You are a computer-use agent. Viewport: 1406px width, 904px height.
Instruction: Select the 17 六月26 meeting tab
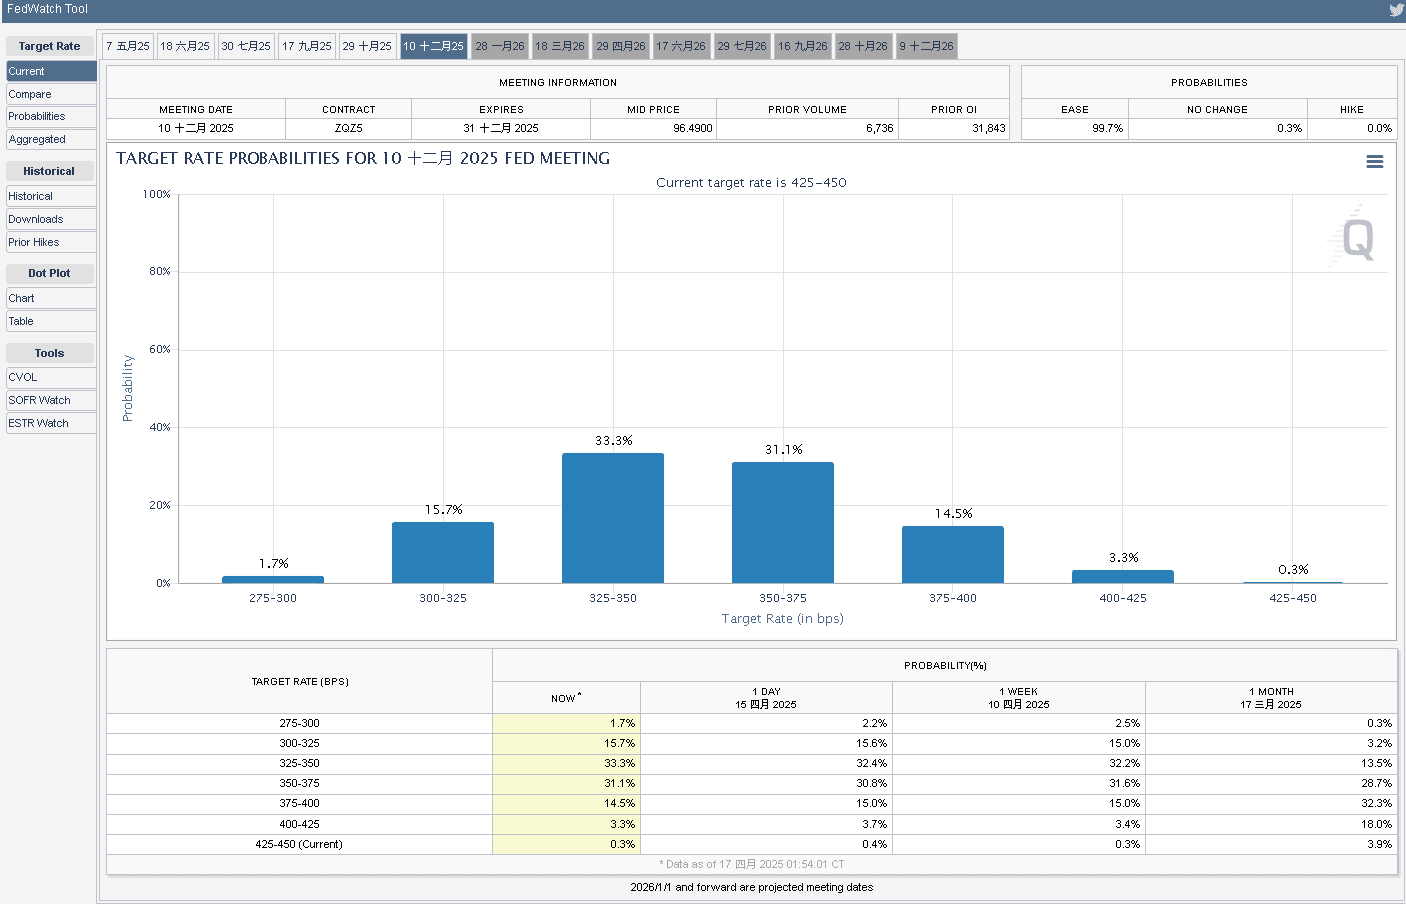point(681,46)
